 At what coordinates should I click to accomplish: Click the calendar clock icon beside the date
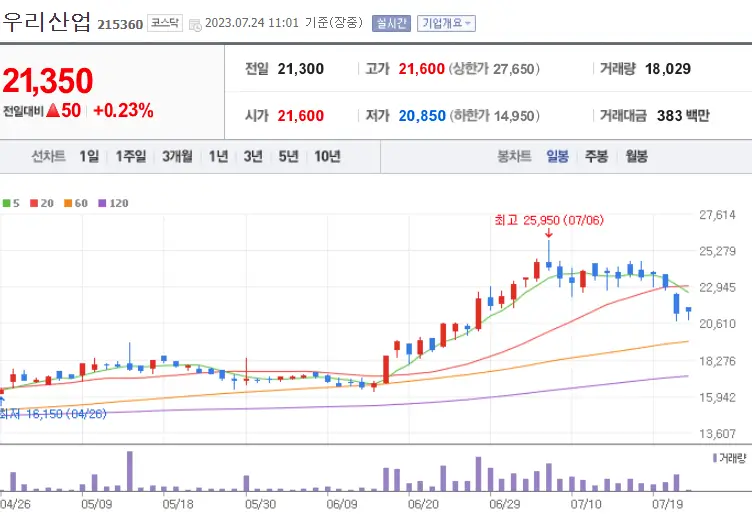click(195, 24)
